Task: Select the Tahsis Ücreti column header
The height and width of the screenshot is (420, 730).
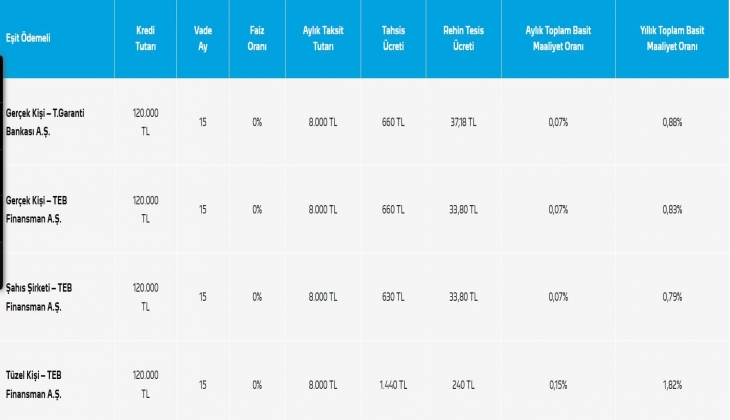Action: click(393, 38)
